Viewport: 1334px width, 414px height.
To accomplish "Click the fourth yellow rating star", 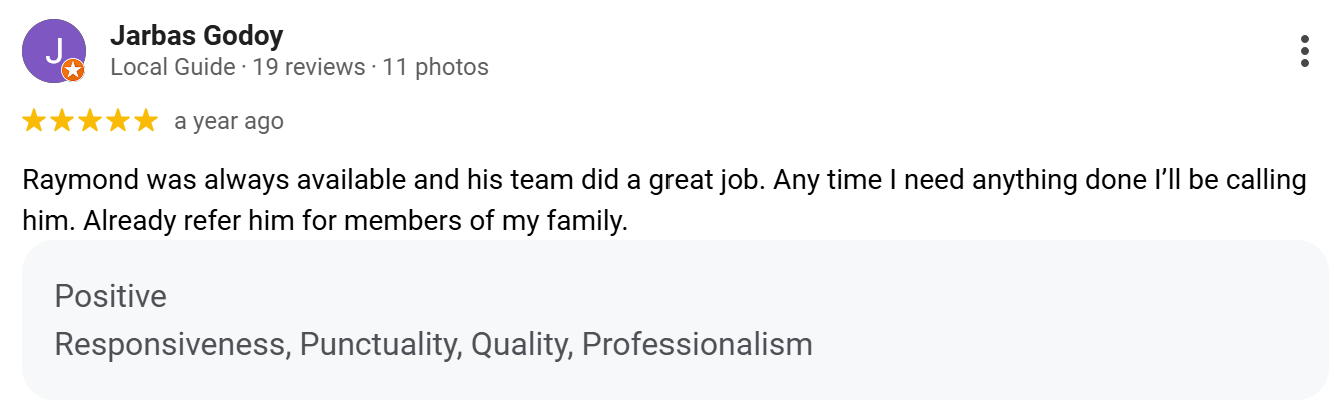I will [x=118, y=121].
